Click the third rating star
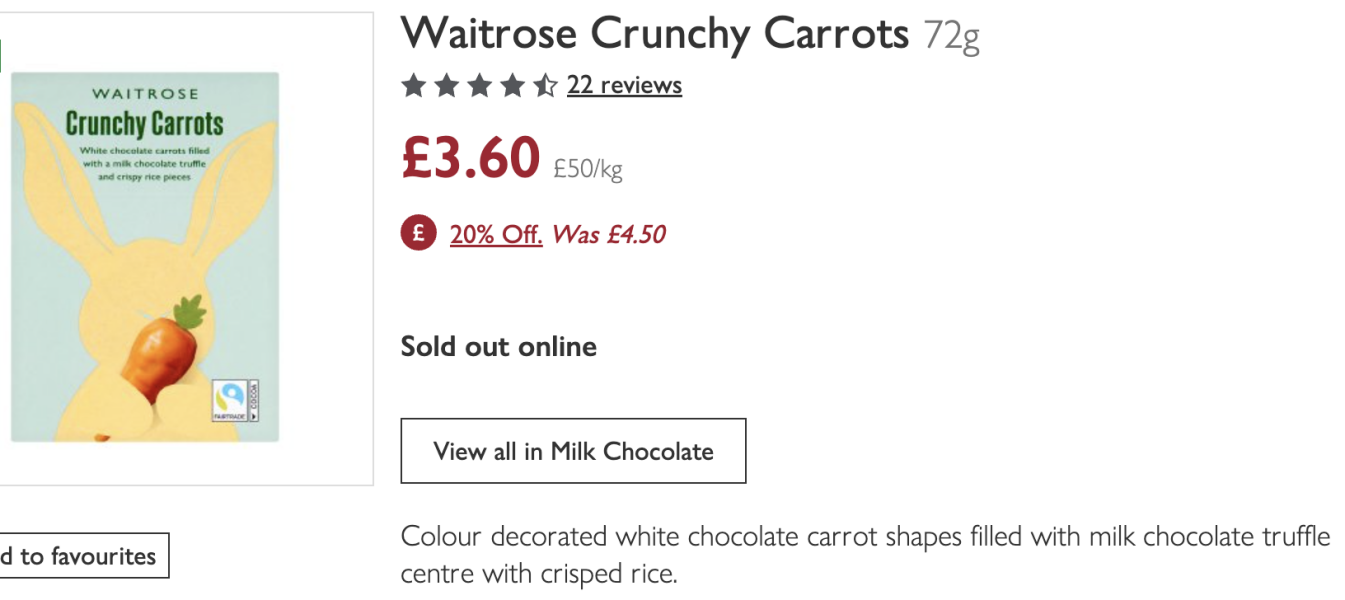The image size is (1345, 600). point(479,86)
